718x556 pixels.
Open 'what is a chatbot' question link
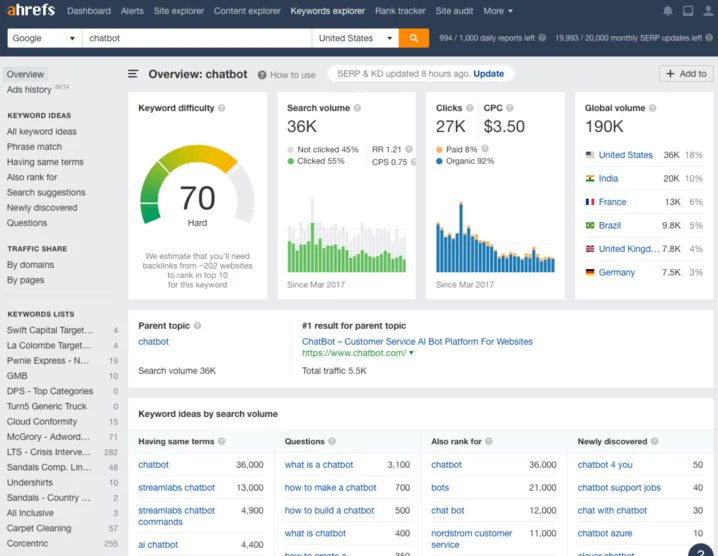(x=319, y=465)
